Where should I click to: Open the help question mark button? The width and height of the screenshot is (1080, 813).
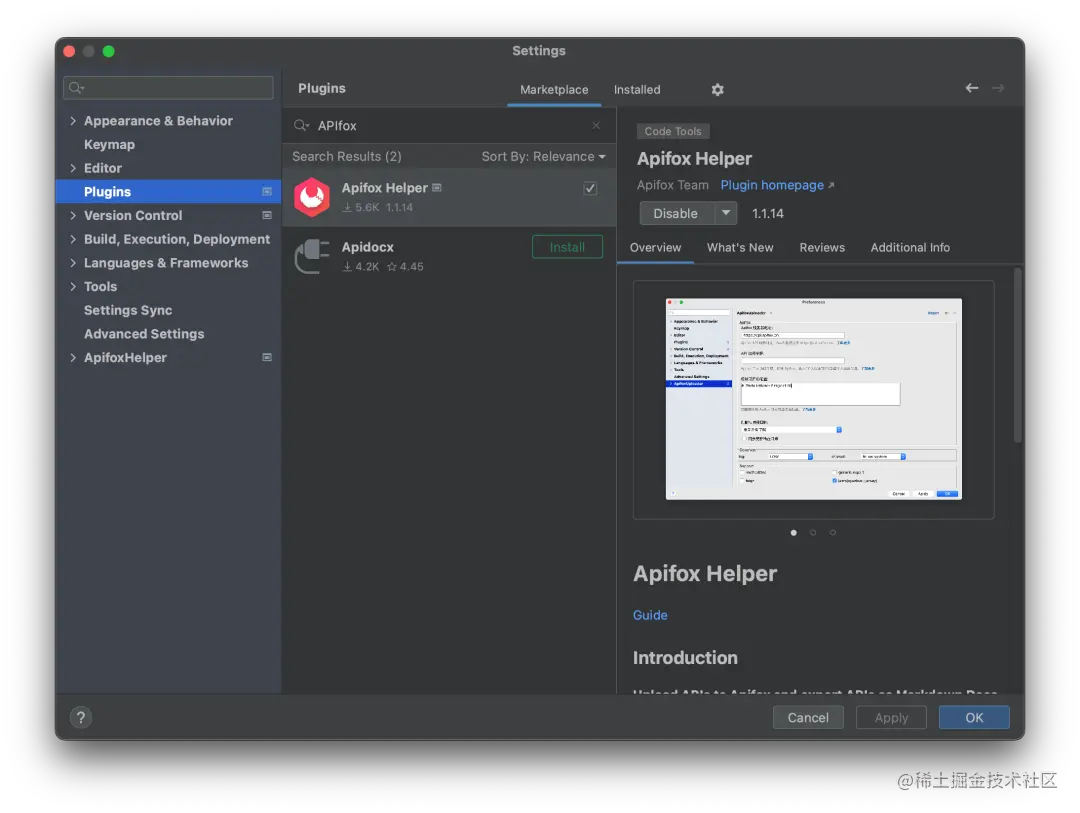81,717
